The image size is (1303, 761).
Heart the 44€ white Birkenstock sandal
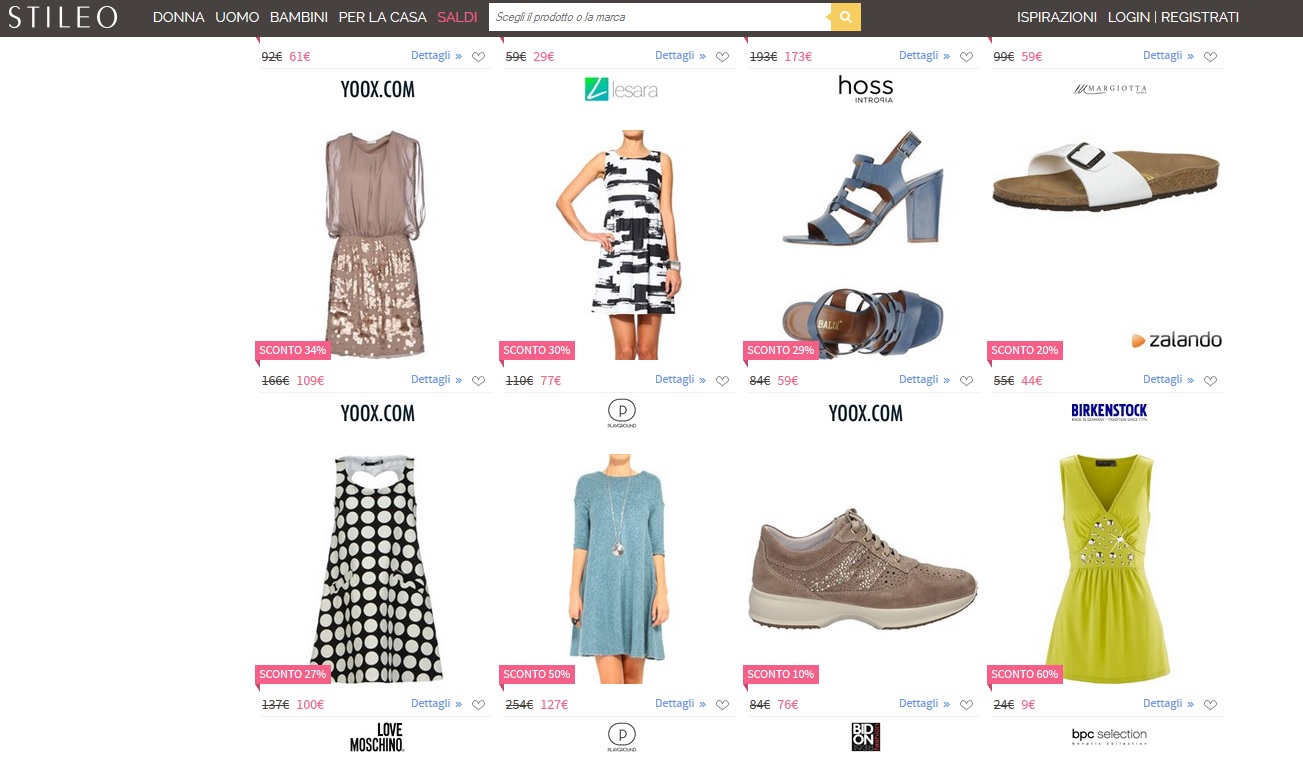[1210, 381]
